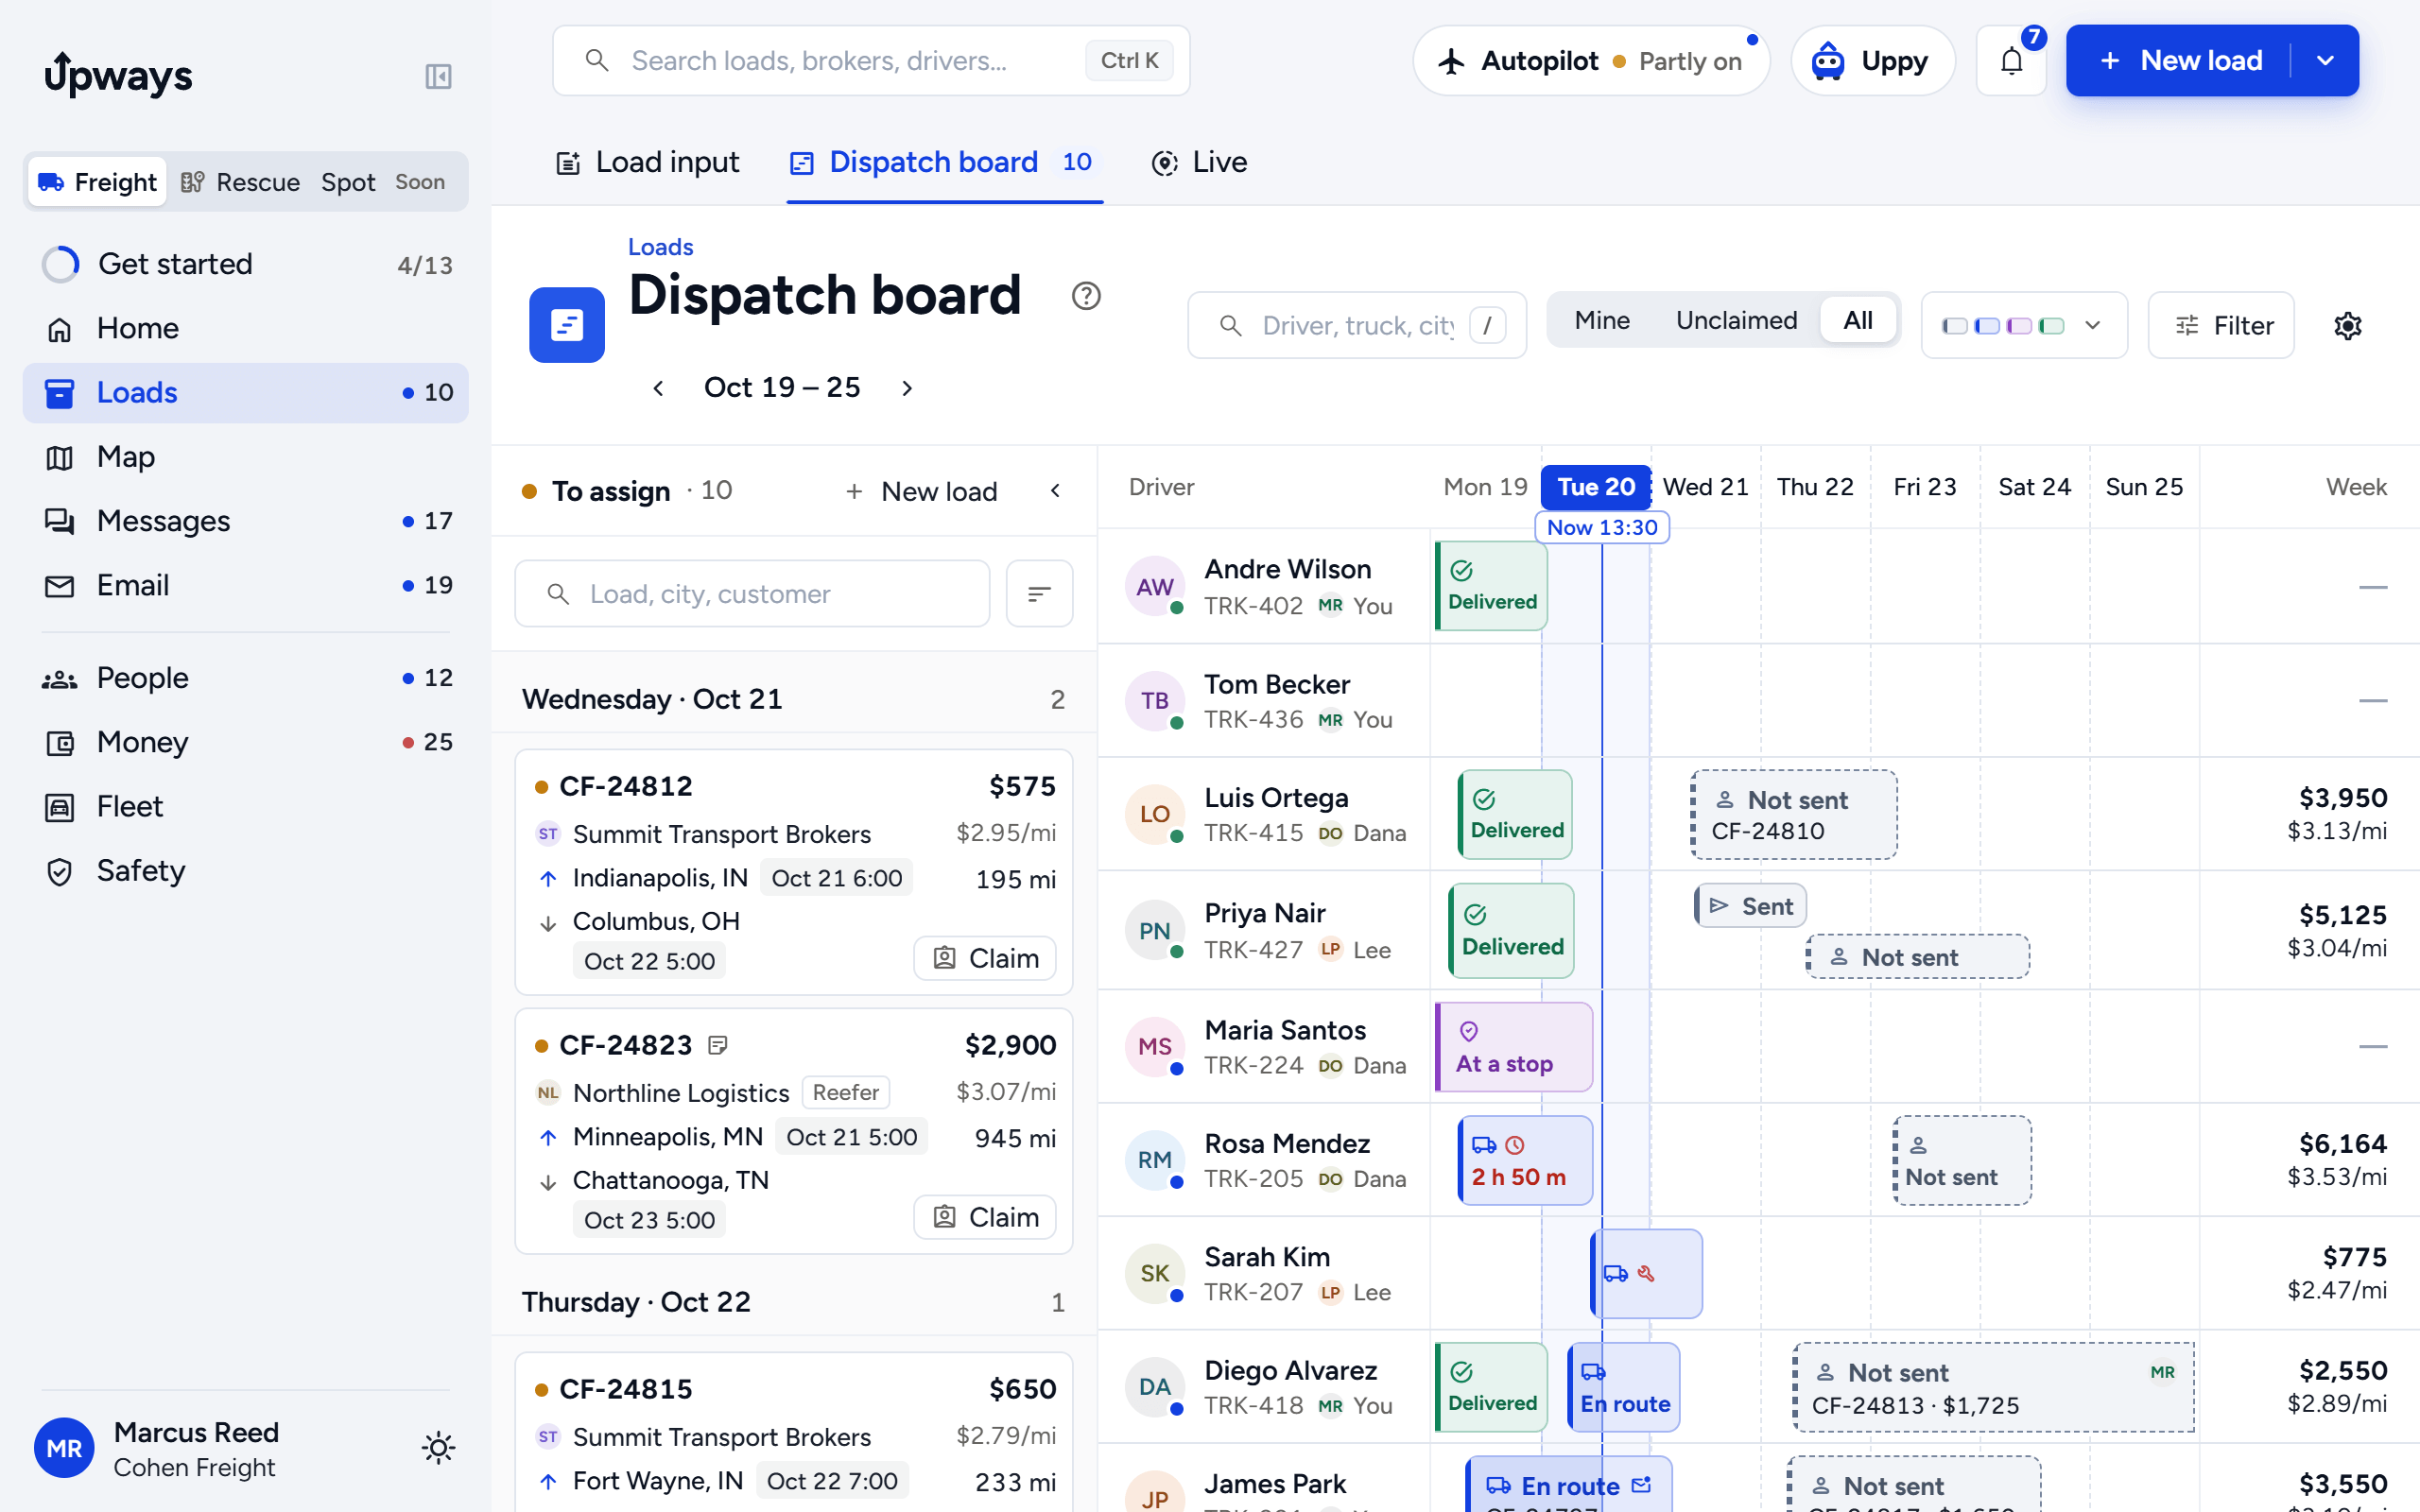Go to next week
Screen dimensions: 2420x1512
point(907,388)
